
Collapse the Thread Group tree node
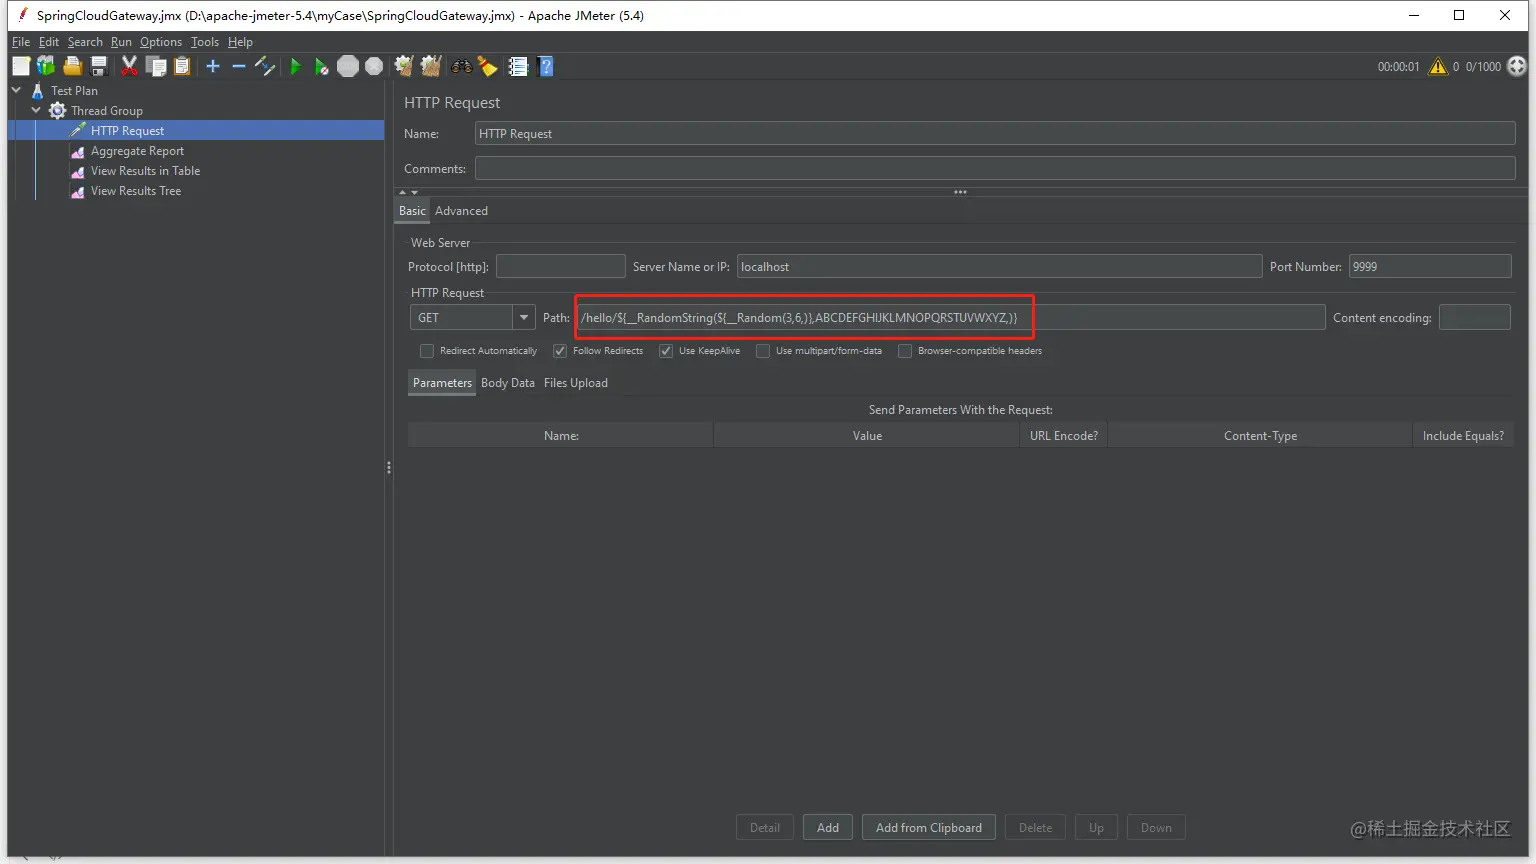point(37,110)
